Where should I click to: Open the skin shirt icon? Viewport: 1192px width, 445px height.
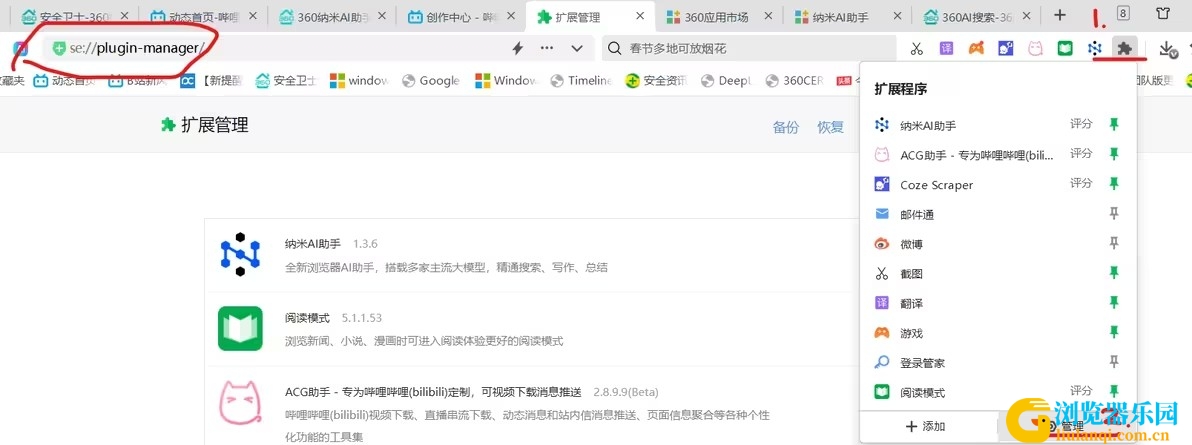1162,14
